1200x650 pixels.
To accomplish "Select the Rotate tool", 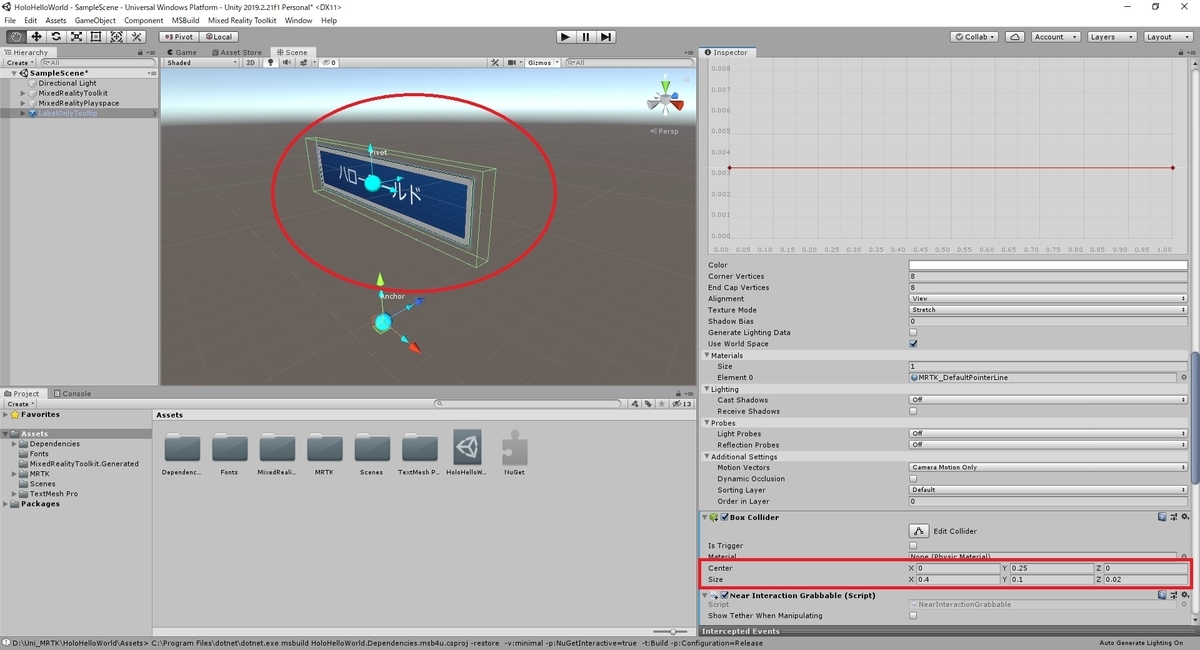I will [x=56, y=37].
